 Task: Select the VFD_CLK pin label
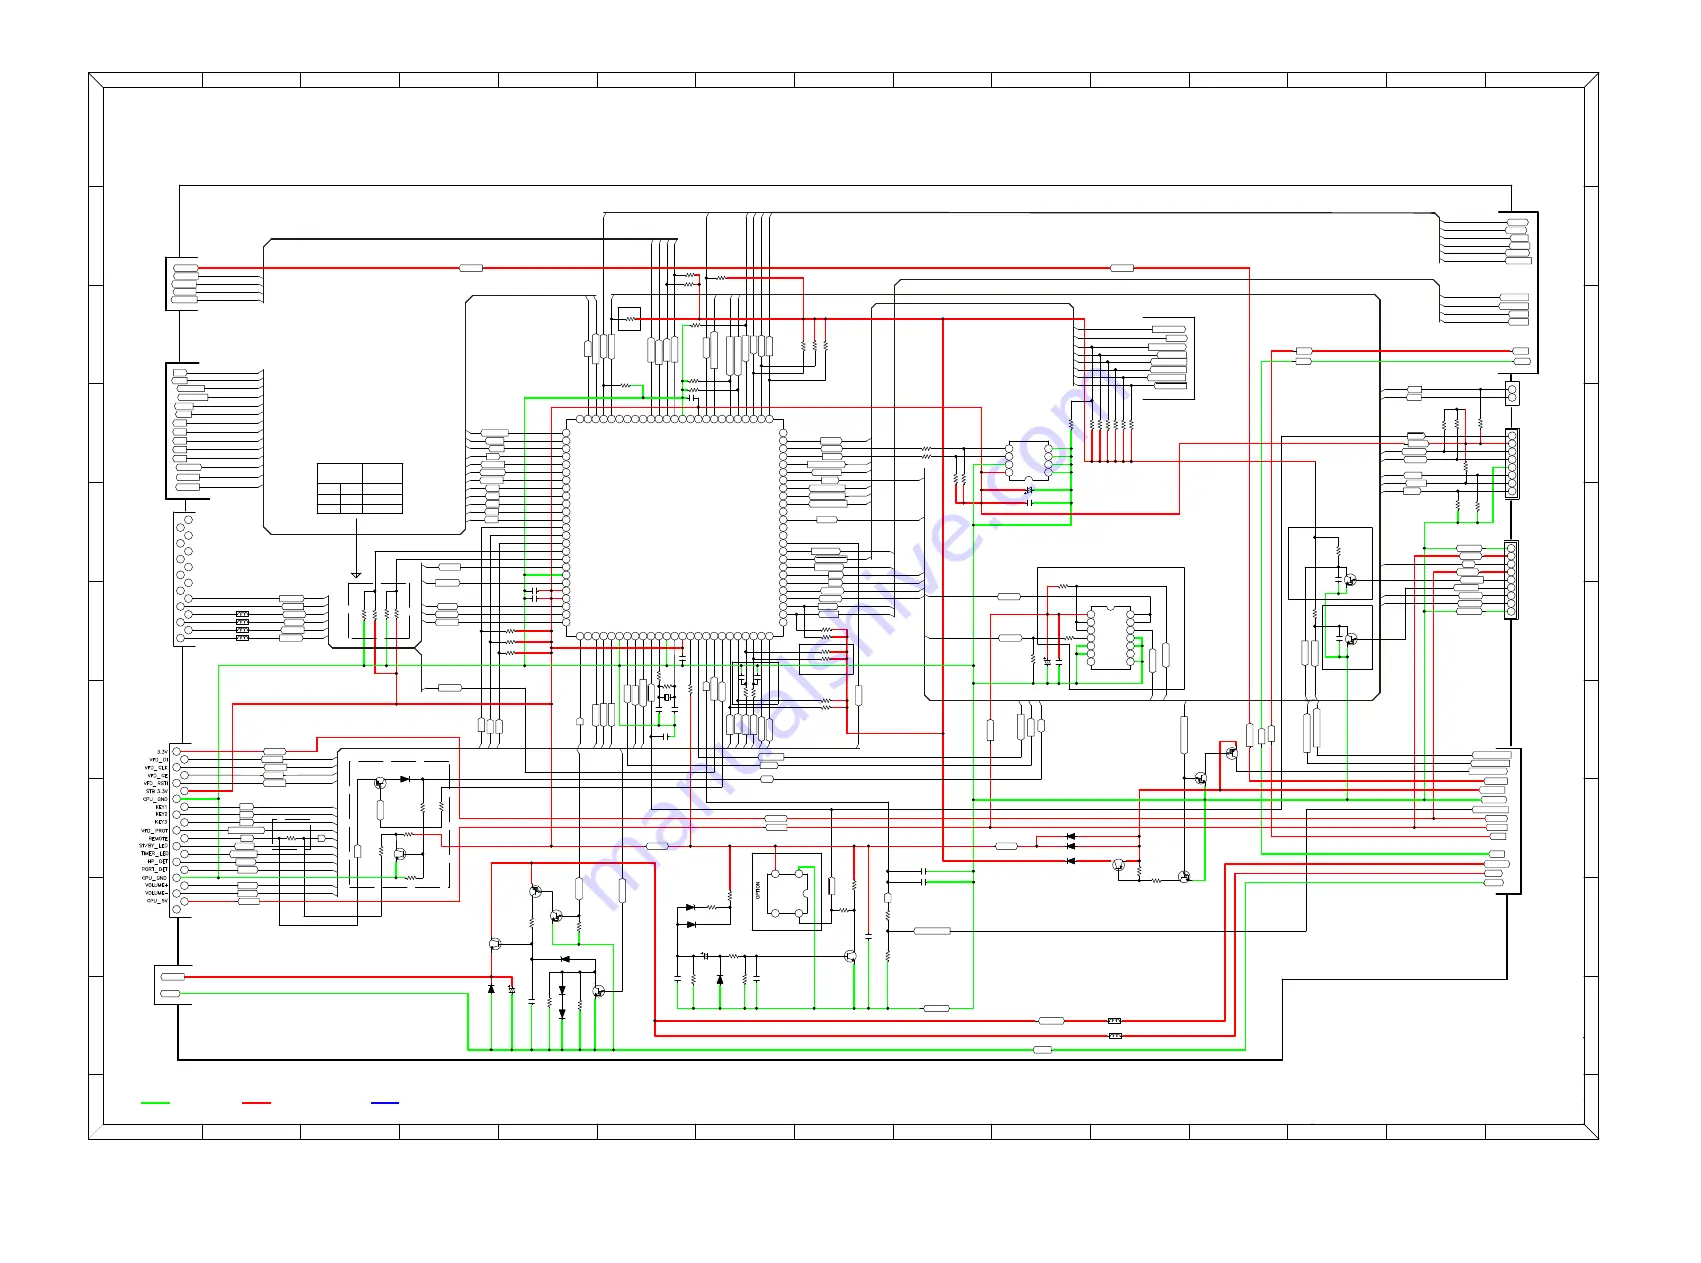click(x=156, y=768)
